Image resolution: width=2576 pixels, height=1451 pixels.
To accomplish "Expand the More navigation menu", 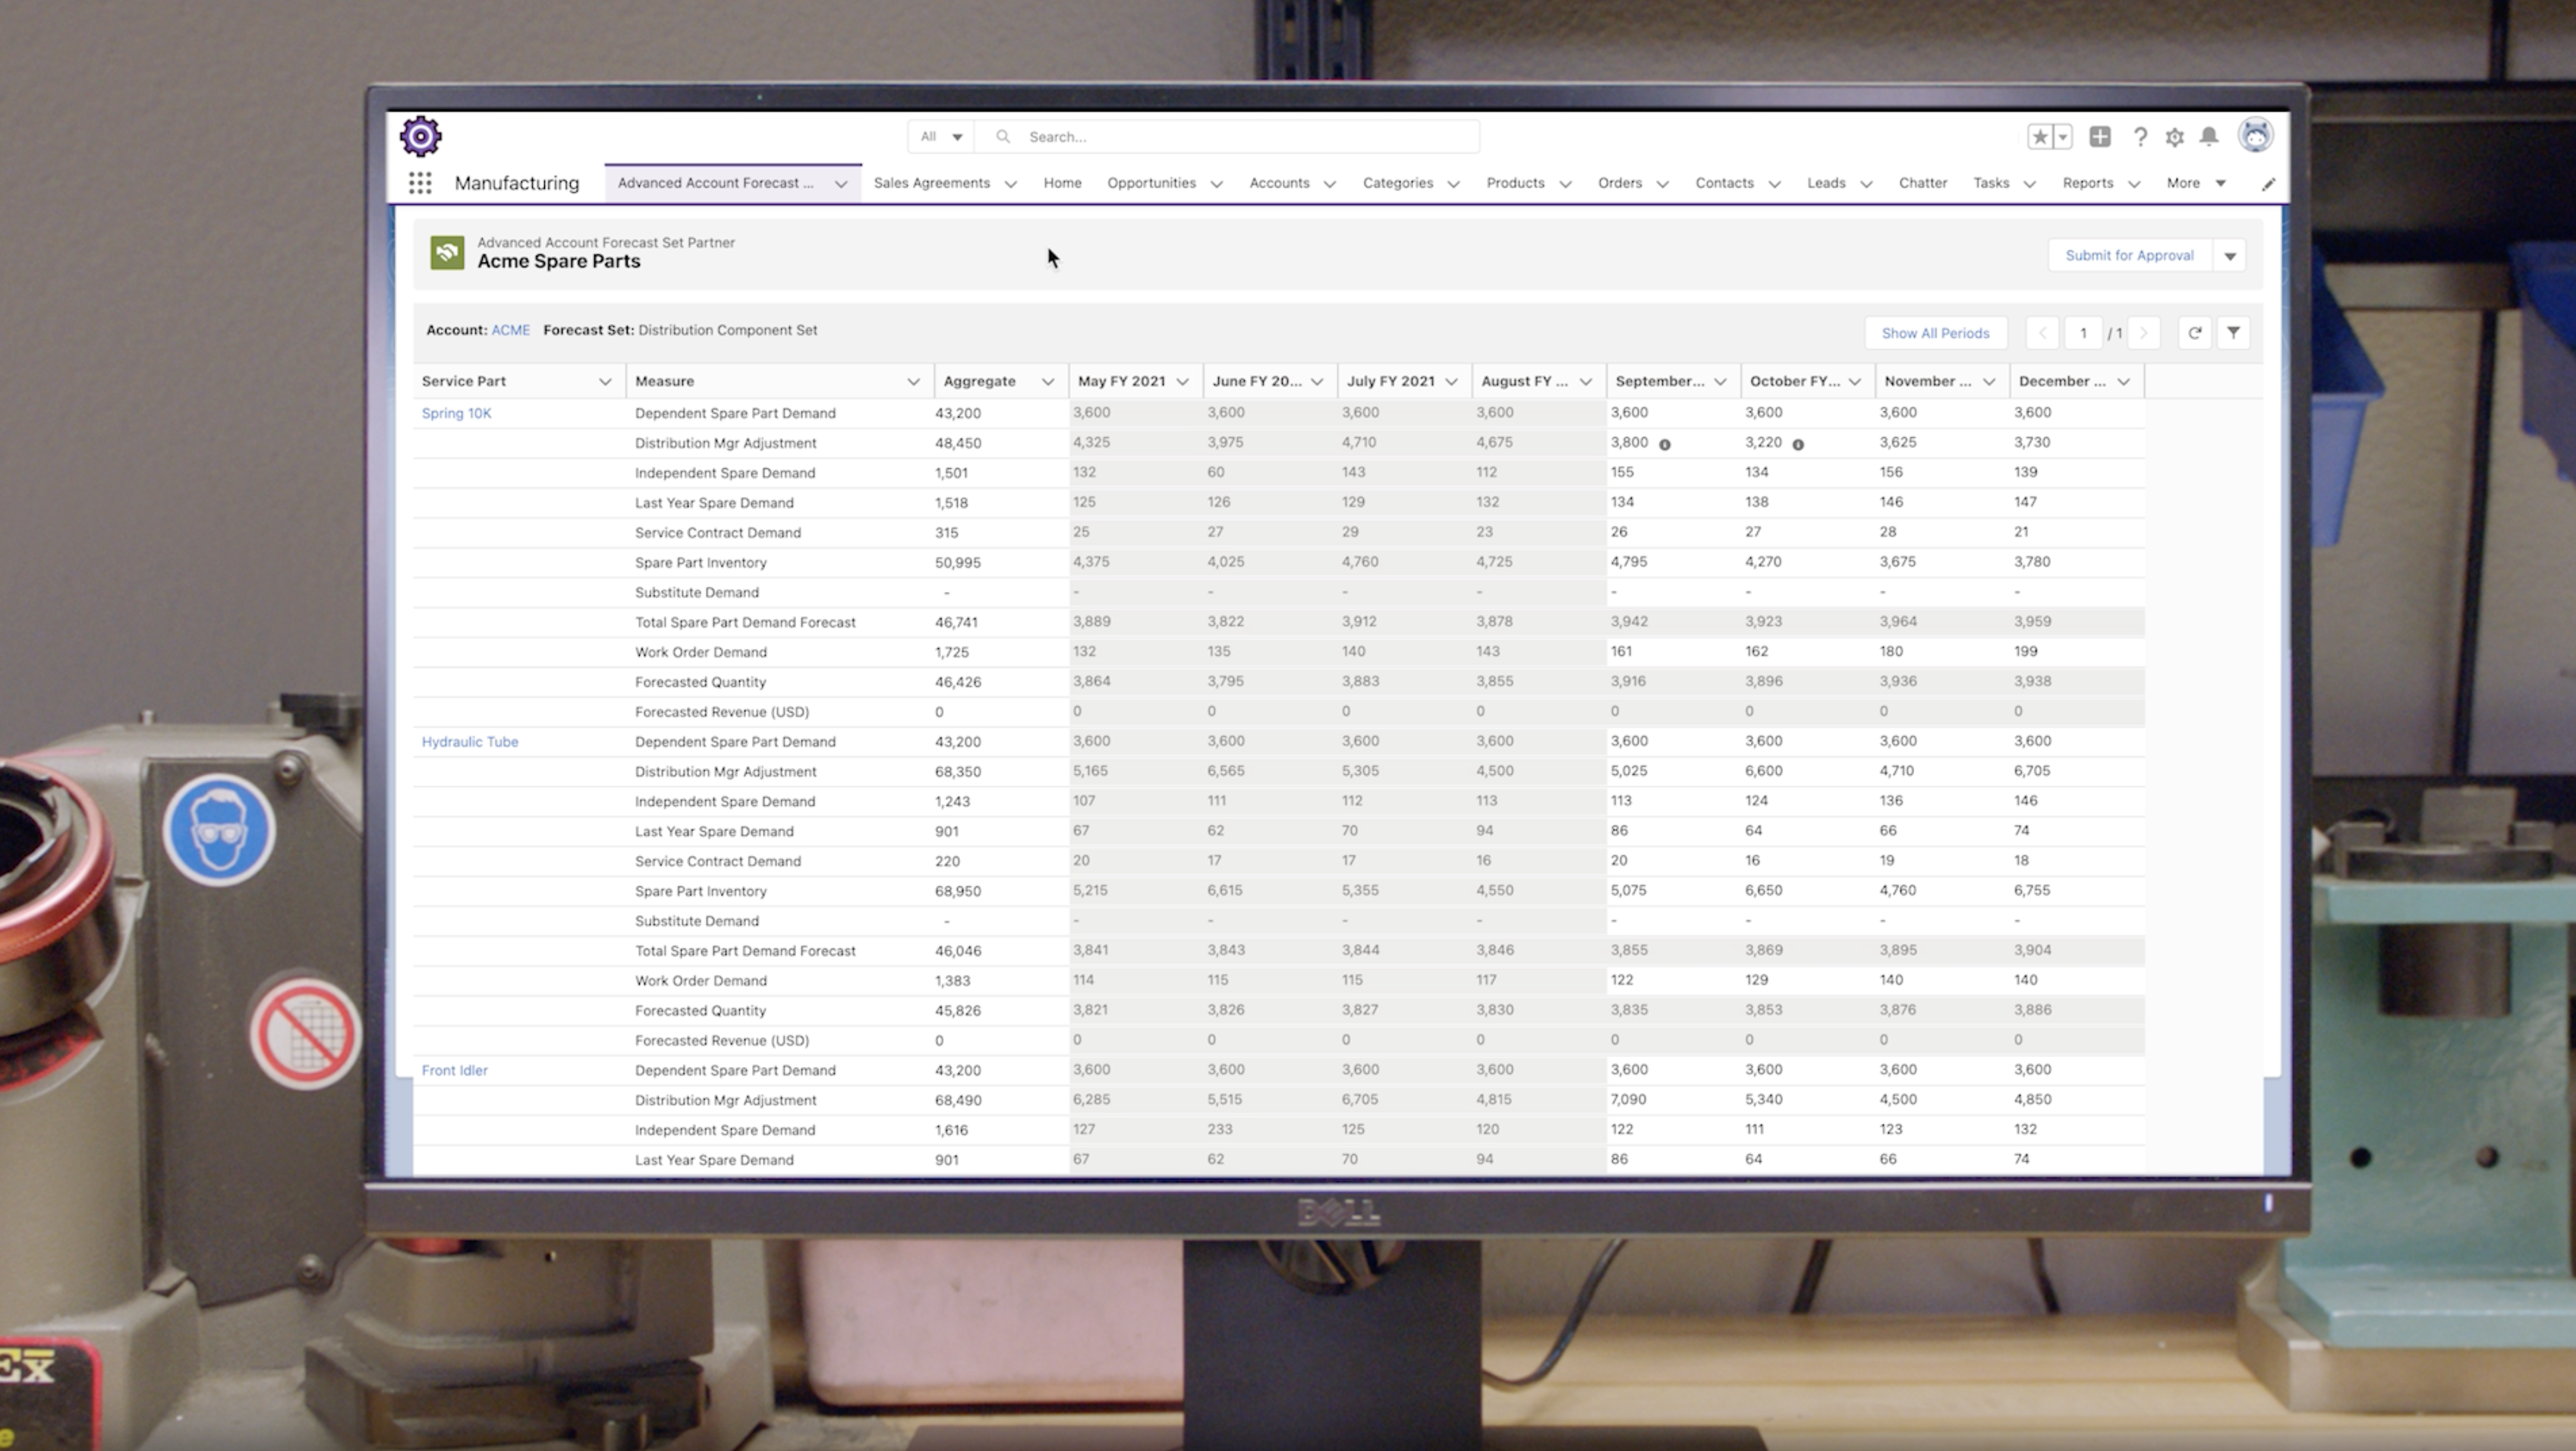I will [2196, 183].
